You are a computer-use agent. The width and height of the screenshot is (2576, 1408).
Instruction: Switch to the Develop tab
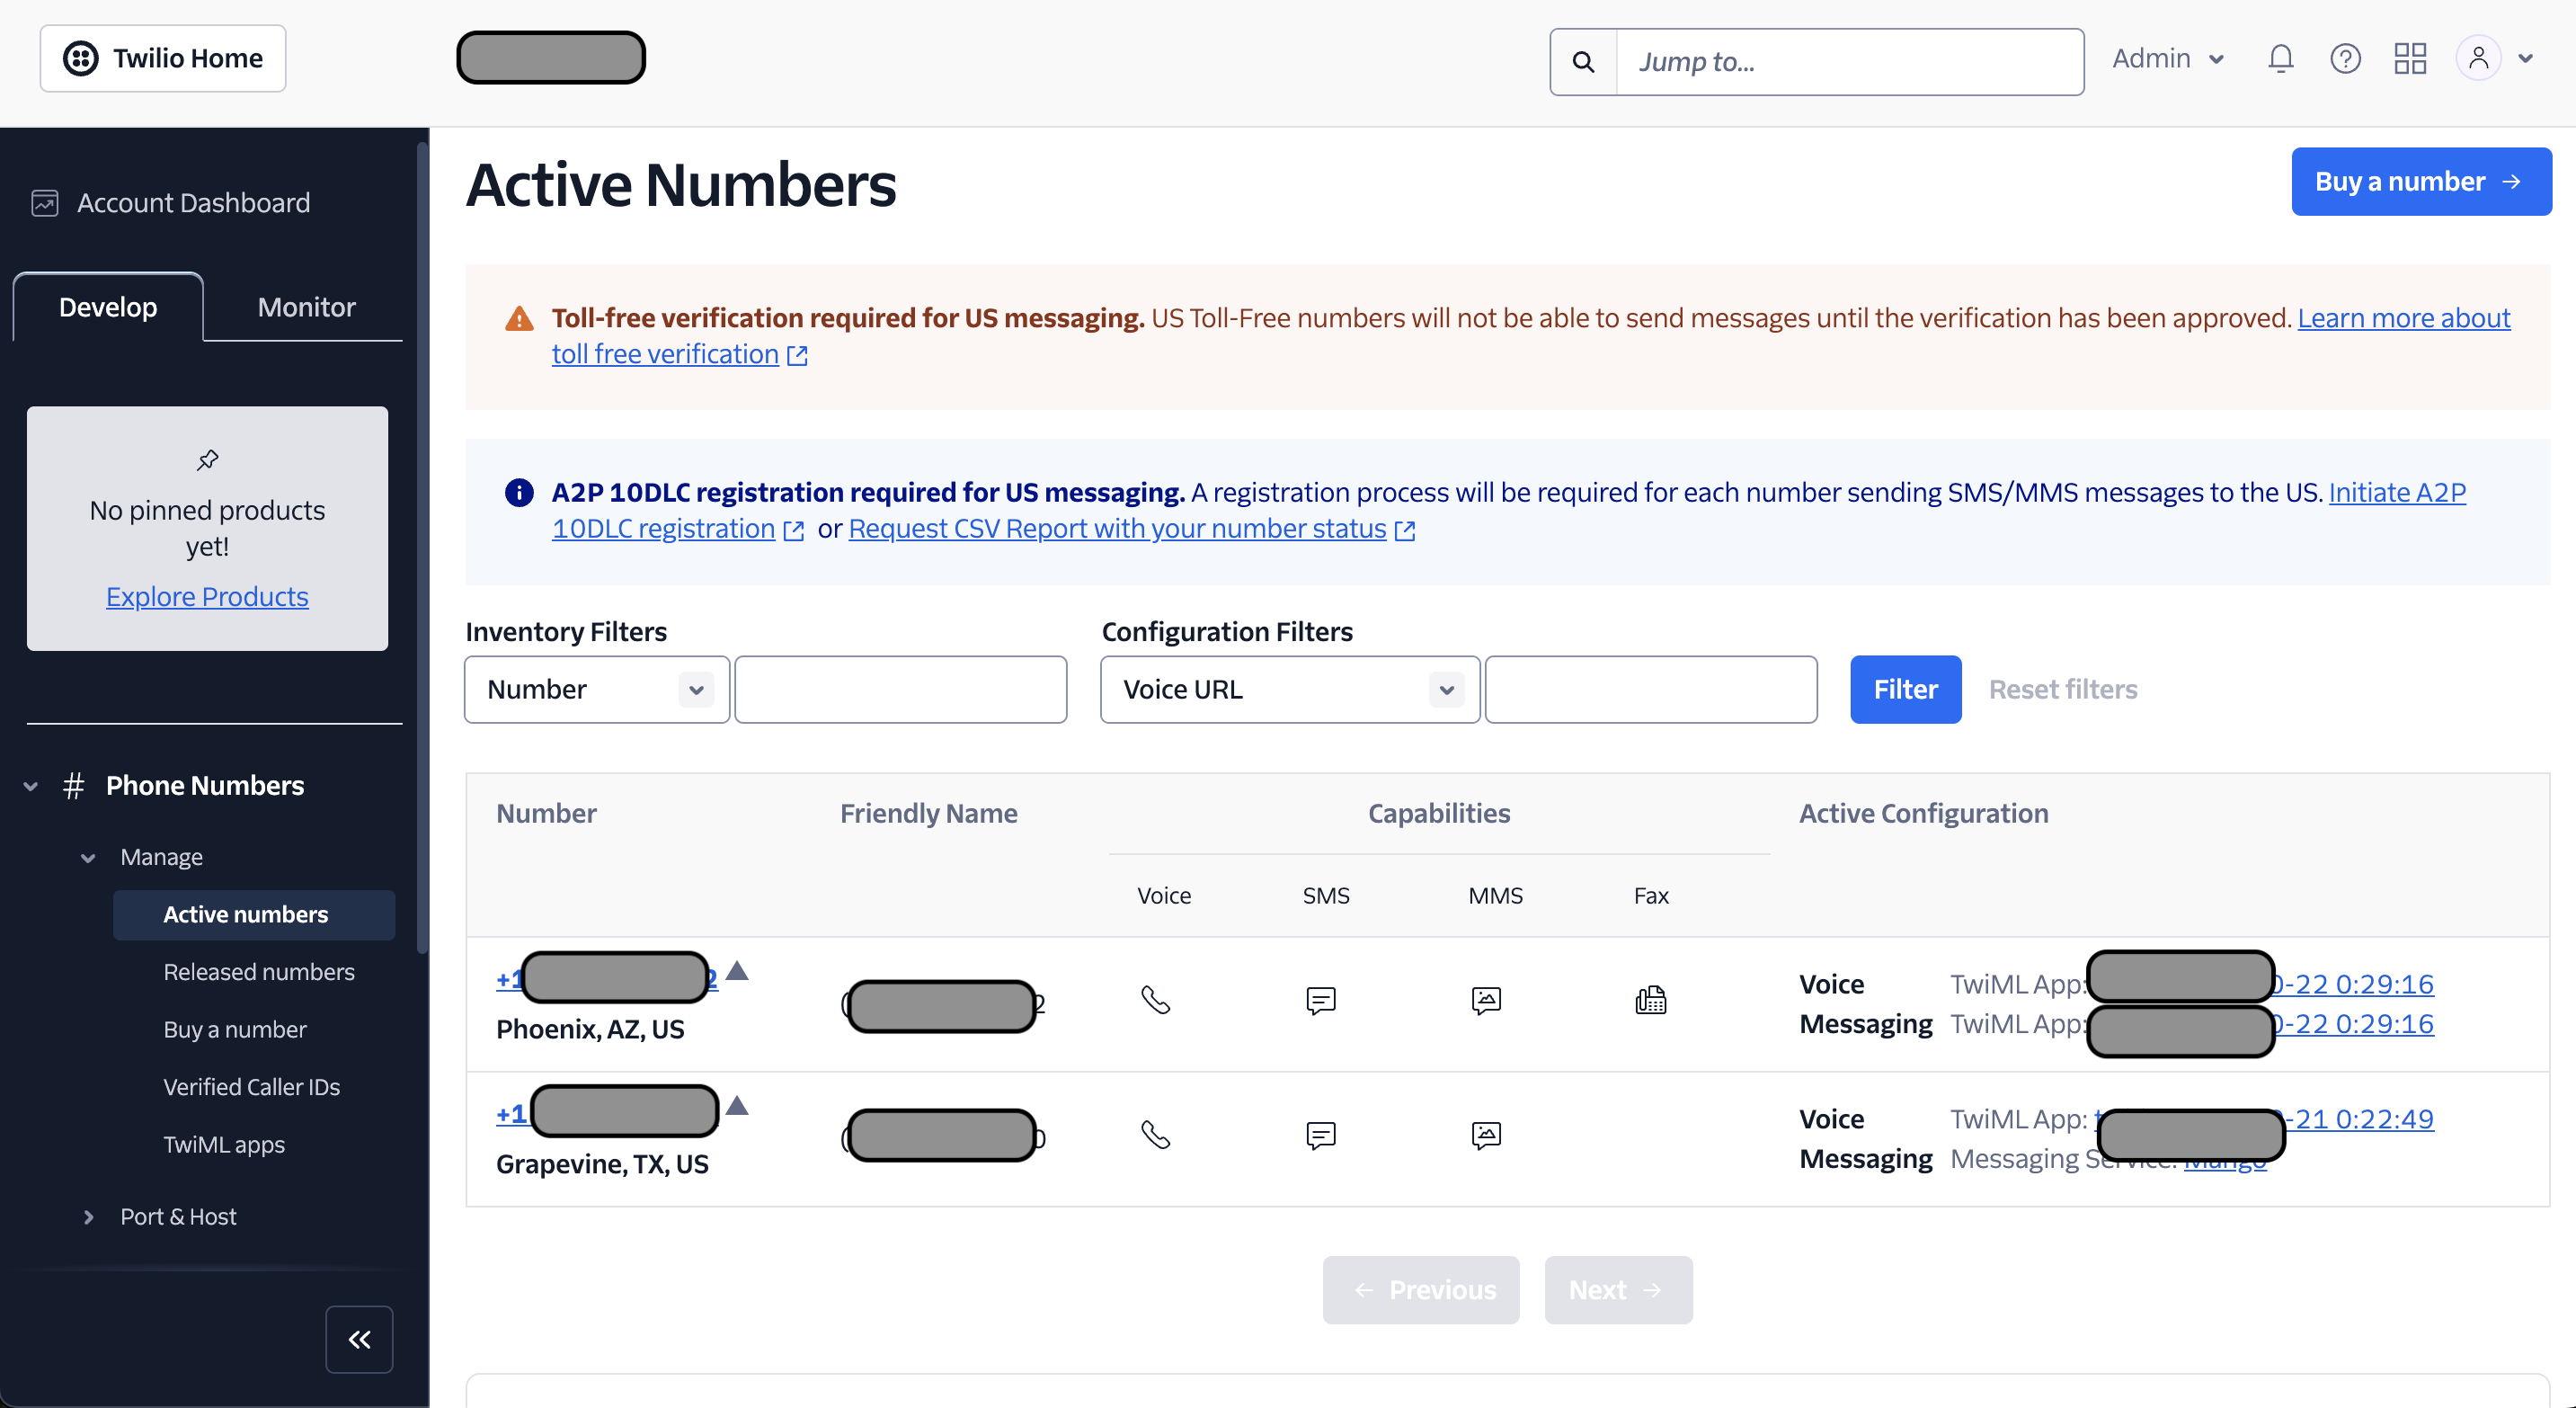coord(108,307)
